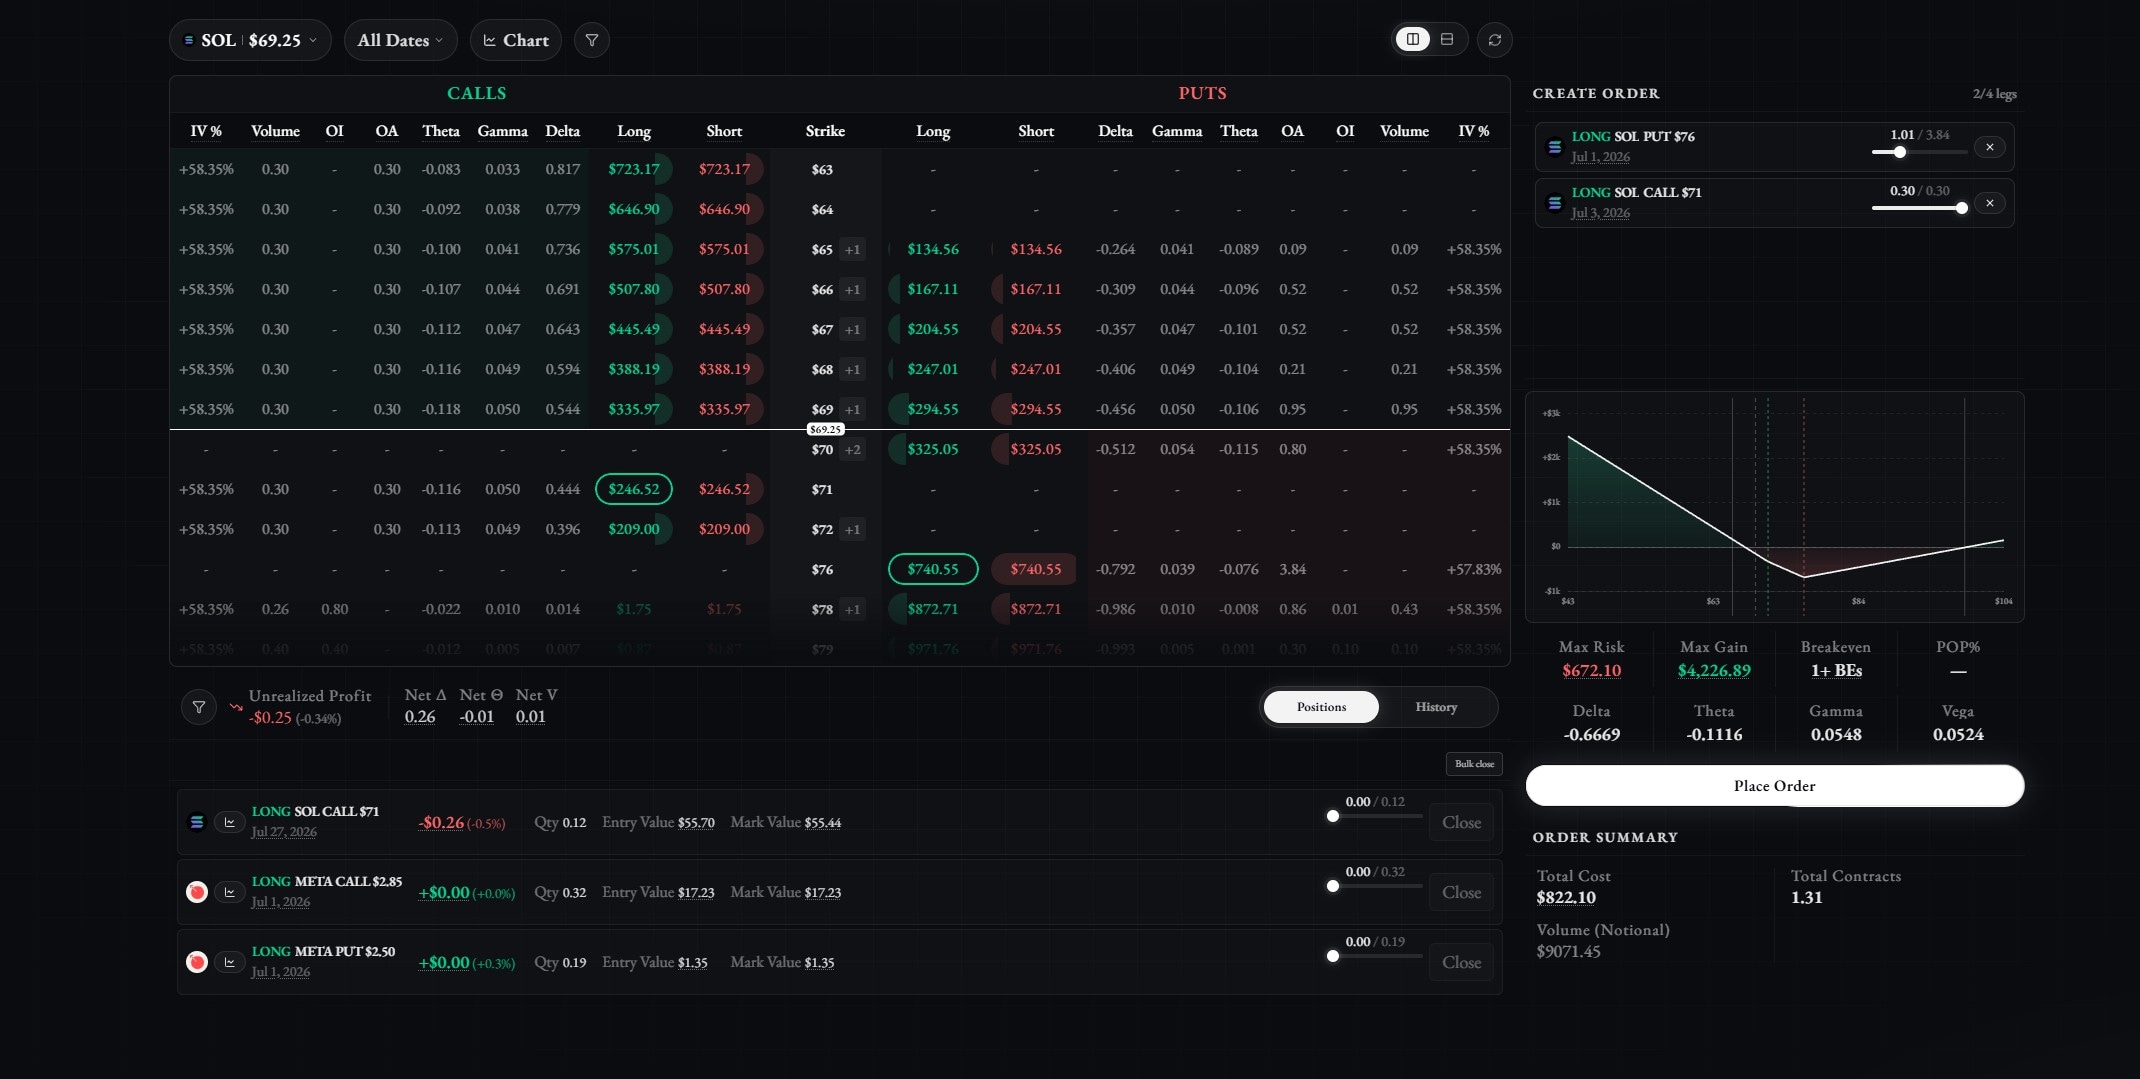Click the SOL icon on PUT $76 leg
The image size is (2140, 1079).
[1555, 147]
